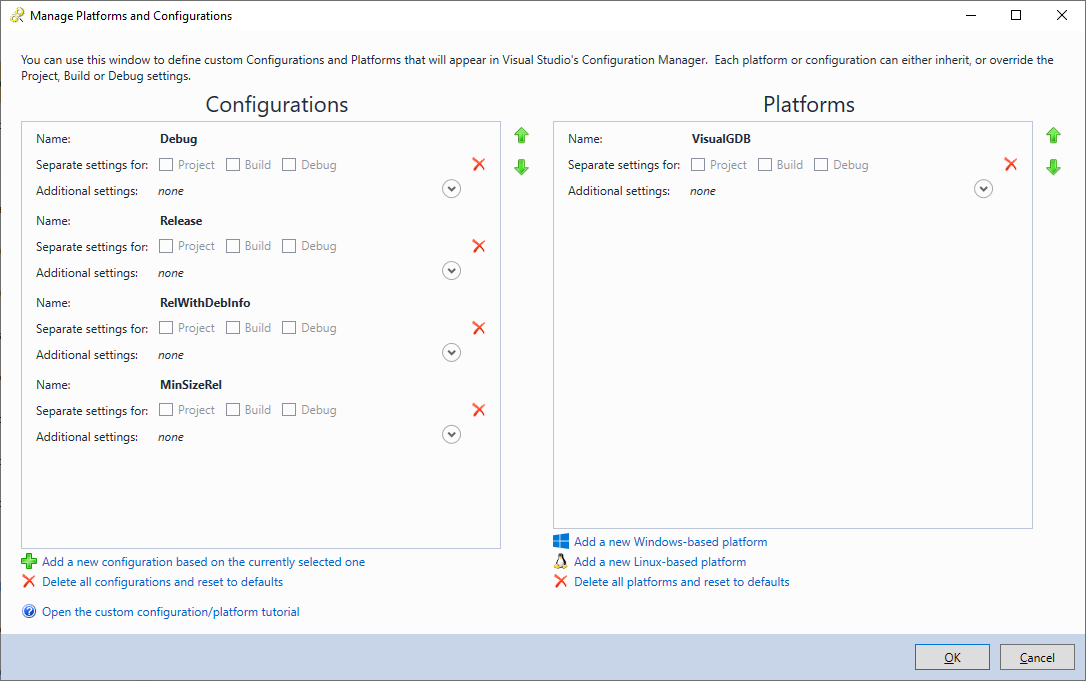The width and height of the screenshot is (1086, 681).
Task: Check the Build box for Release configuration
Action: 233,246
